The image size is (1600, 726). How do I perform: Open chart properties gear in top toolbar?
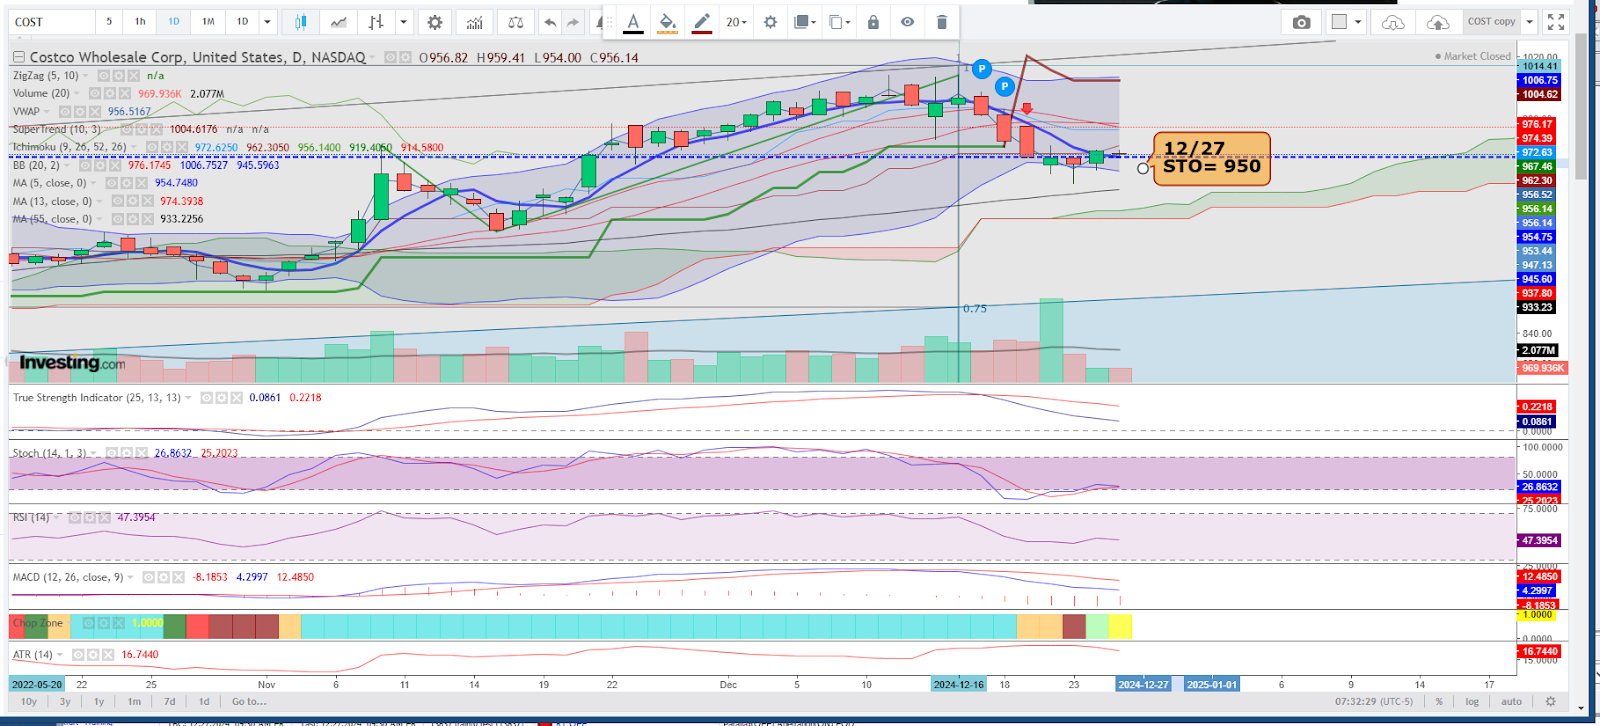[x=435, y=21]
